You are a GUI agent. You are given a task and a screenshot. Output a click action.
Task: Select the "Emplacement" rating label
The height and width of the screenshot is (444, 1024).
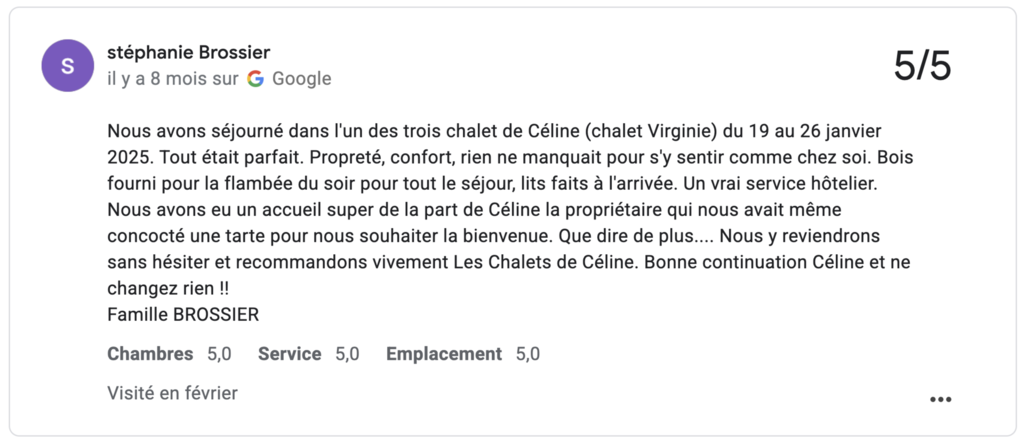click(443, 353)
